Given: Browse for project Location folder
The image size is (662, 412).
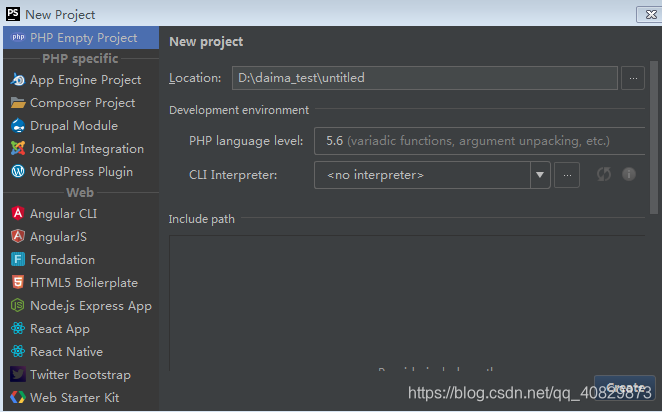Looking at the screenshot, I should 633,78.
